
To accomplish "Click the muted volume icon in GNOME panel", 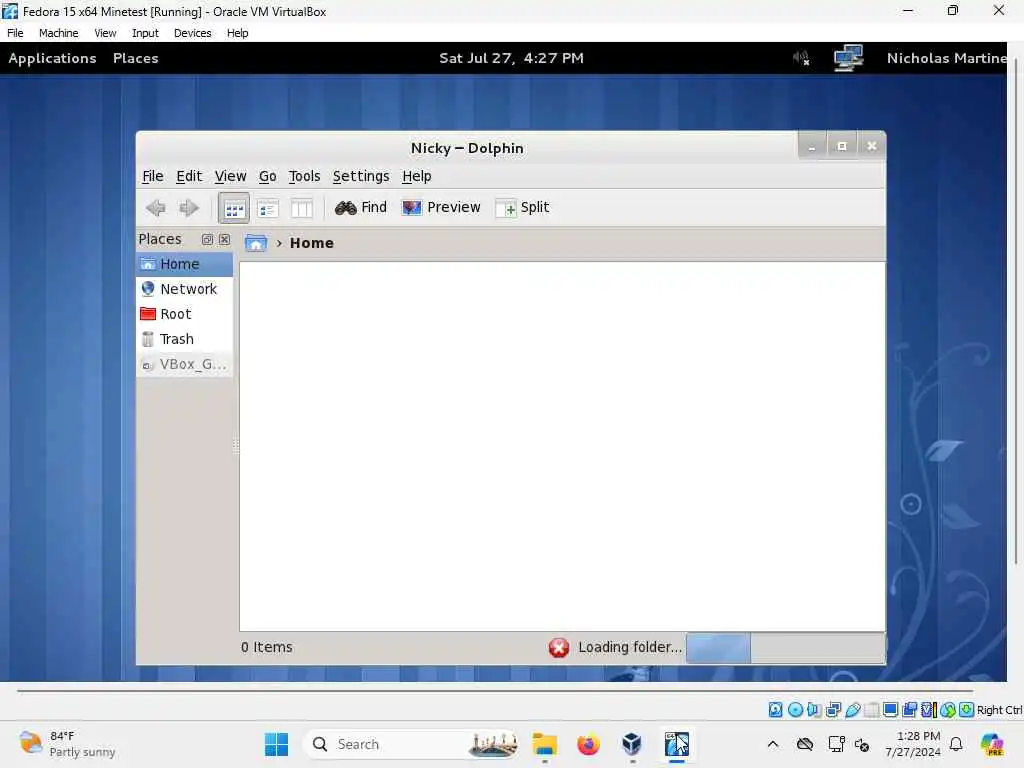I will coord(801,58).
